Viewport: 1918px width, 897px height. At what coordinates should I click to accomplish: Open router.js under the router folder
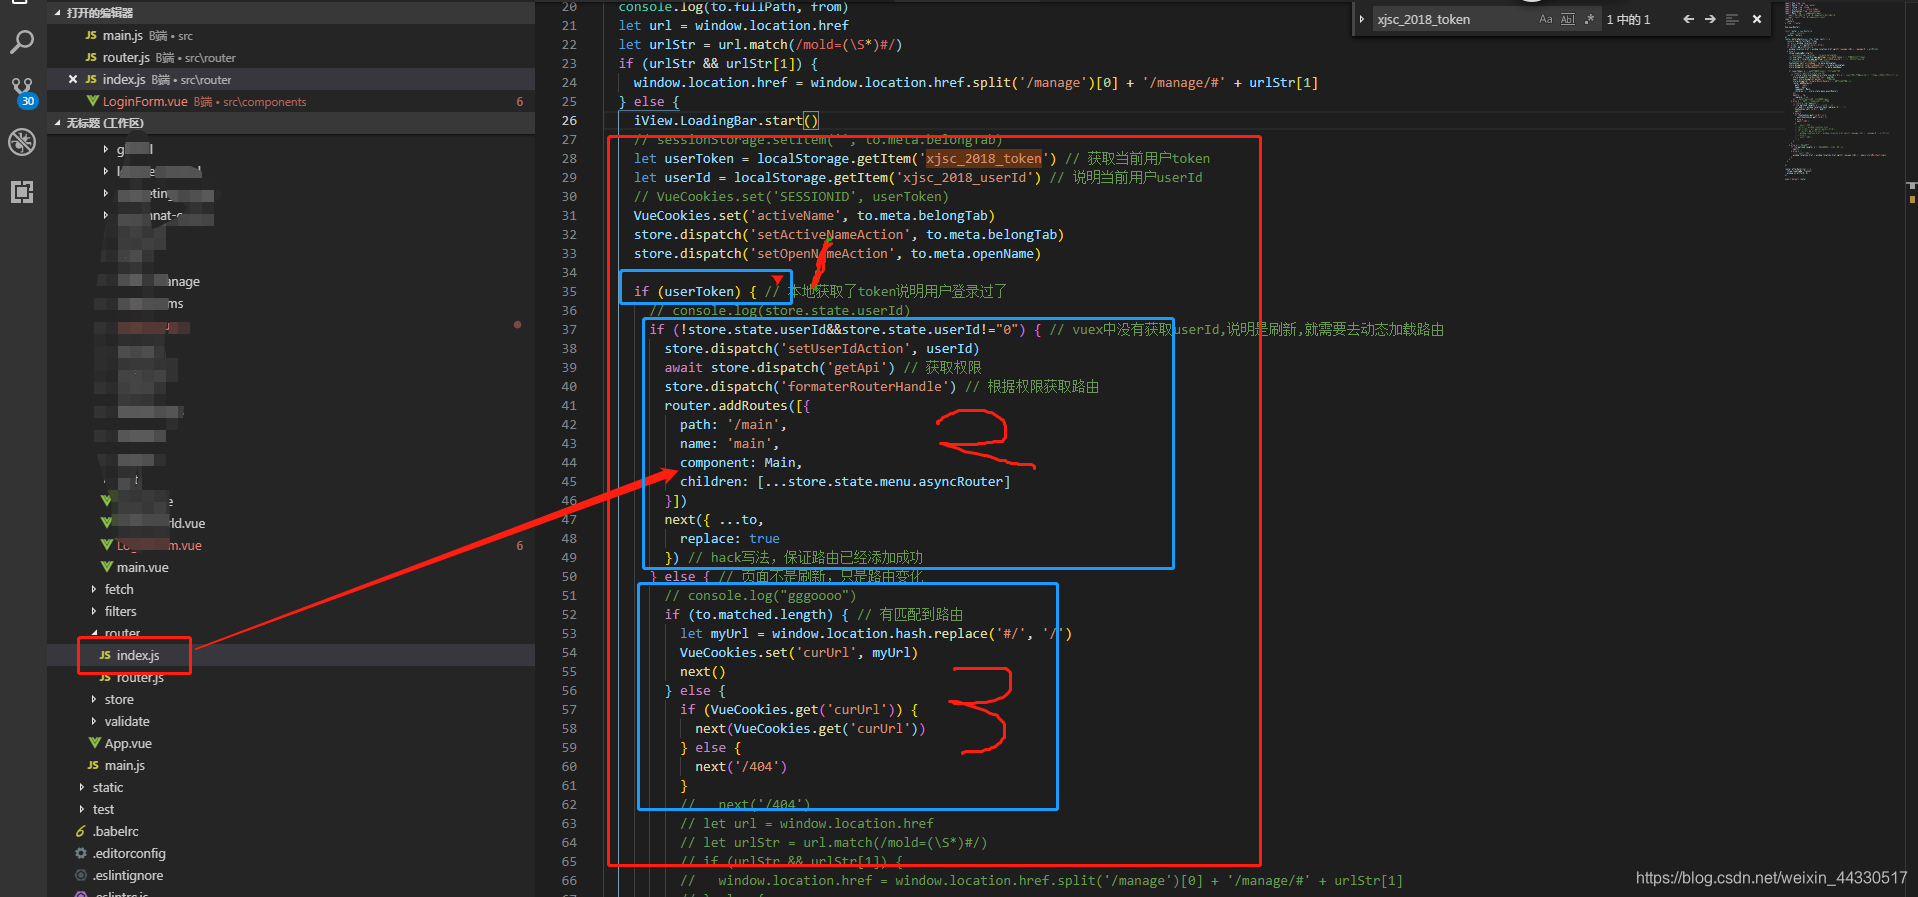tap(291, 677)
